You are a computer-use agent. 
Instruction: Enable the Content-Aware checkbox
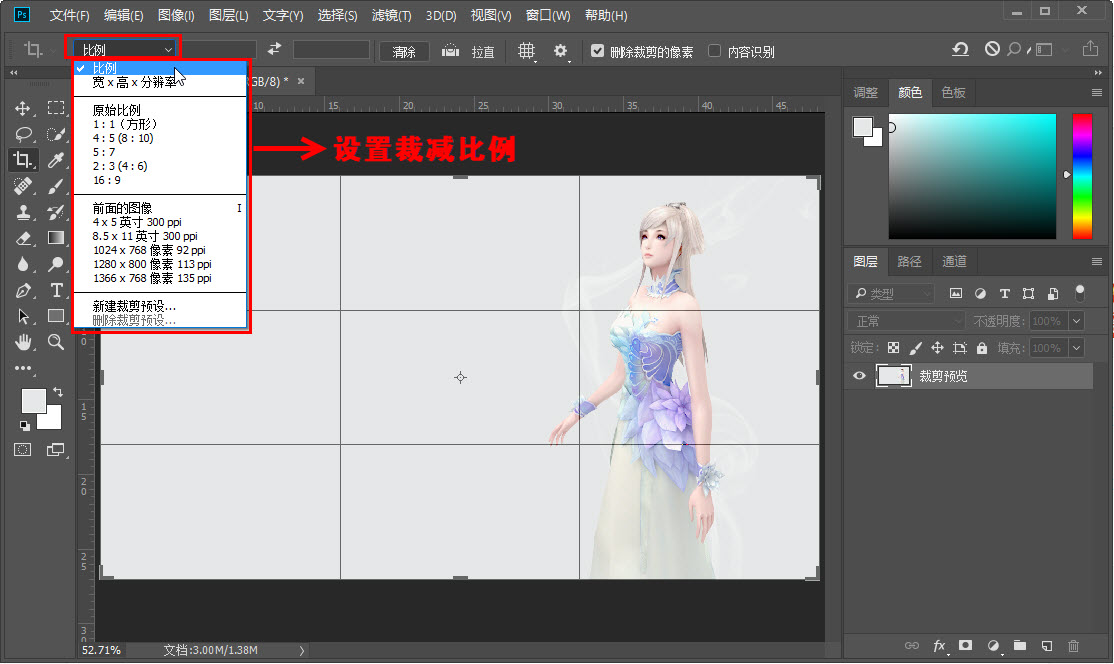coord(715,51)
